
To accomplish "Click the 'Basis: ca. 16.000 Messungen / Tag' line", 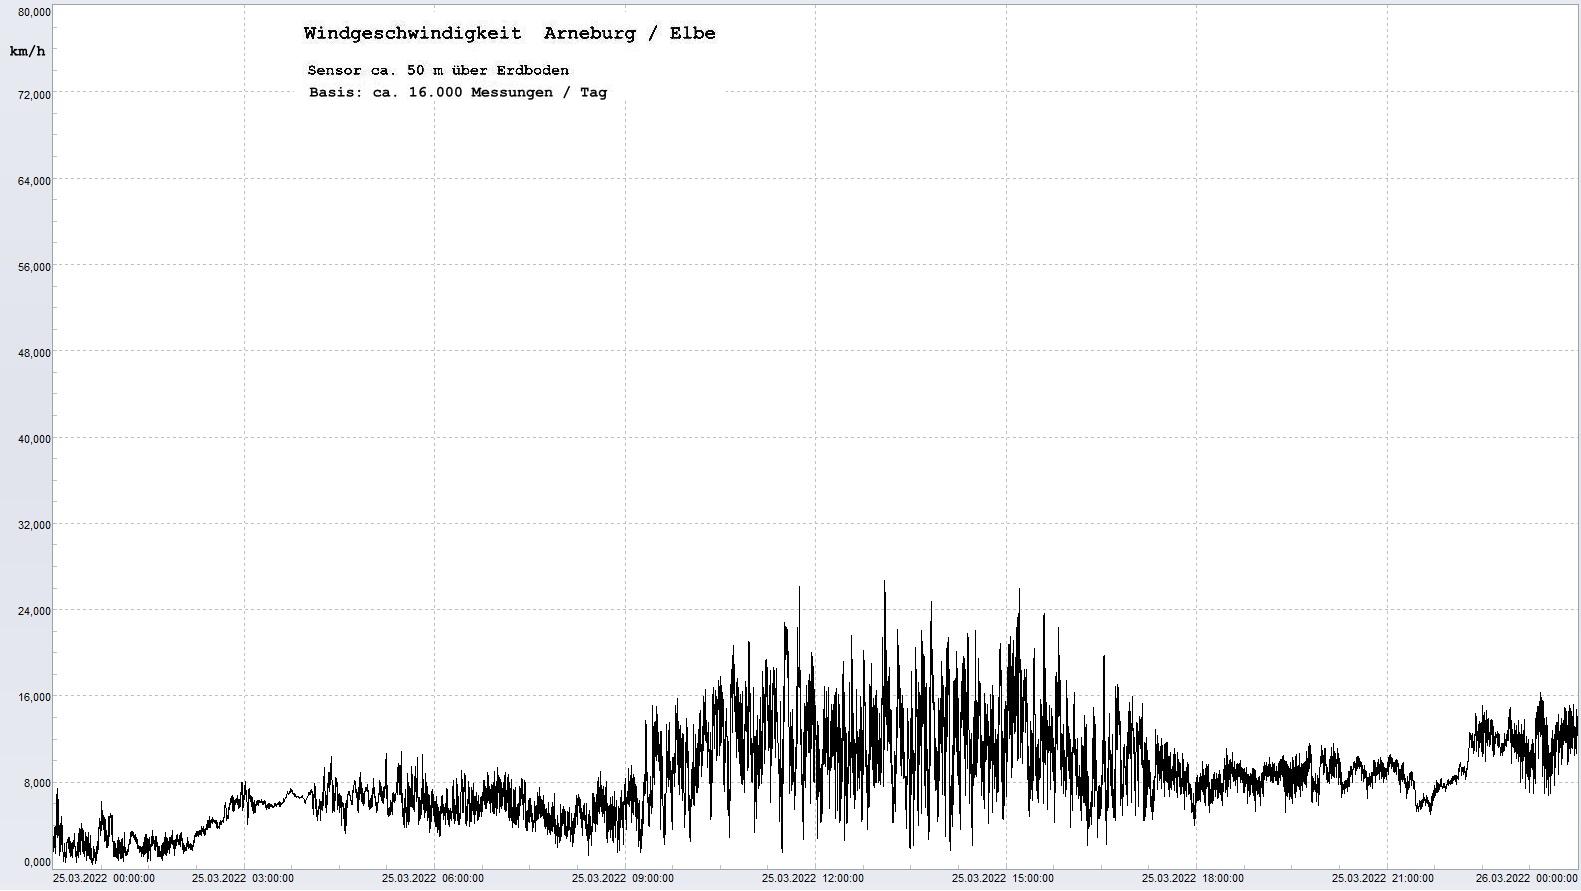I will pyautogui.click(x=457, y=92).
